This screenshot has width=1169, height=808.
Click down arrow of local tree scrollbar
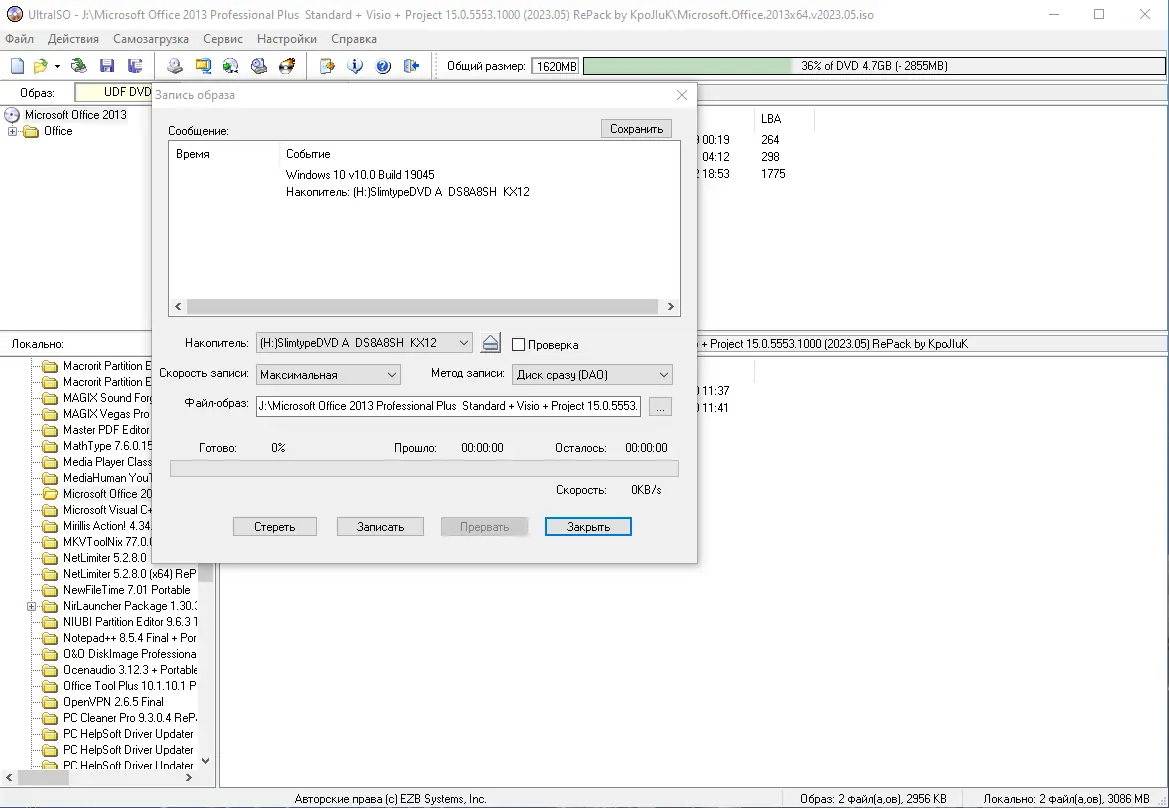[206, 761]
